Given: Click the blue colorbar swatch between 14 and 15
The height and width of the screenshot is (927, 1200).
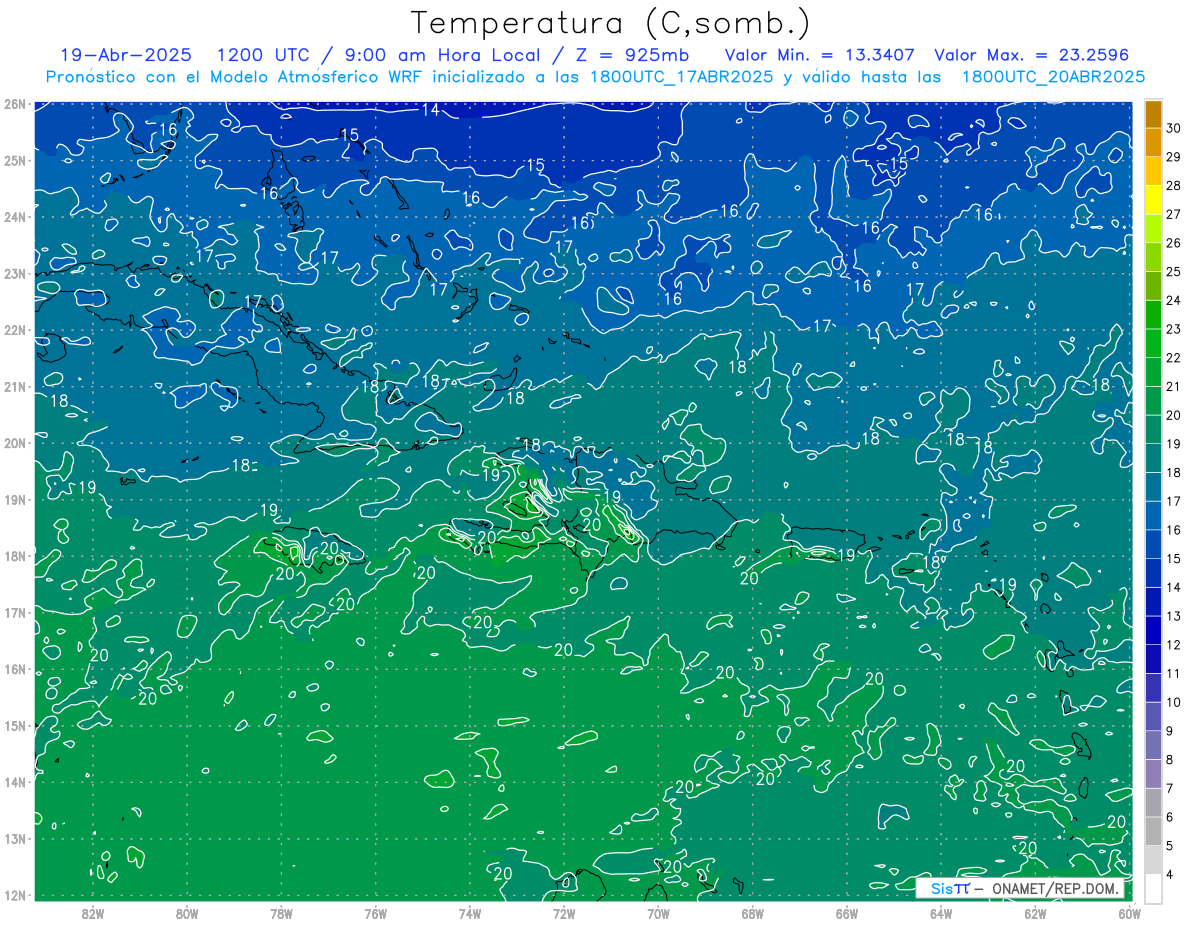Looking at the screenshot, I should 1153,573.
